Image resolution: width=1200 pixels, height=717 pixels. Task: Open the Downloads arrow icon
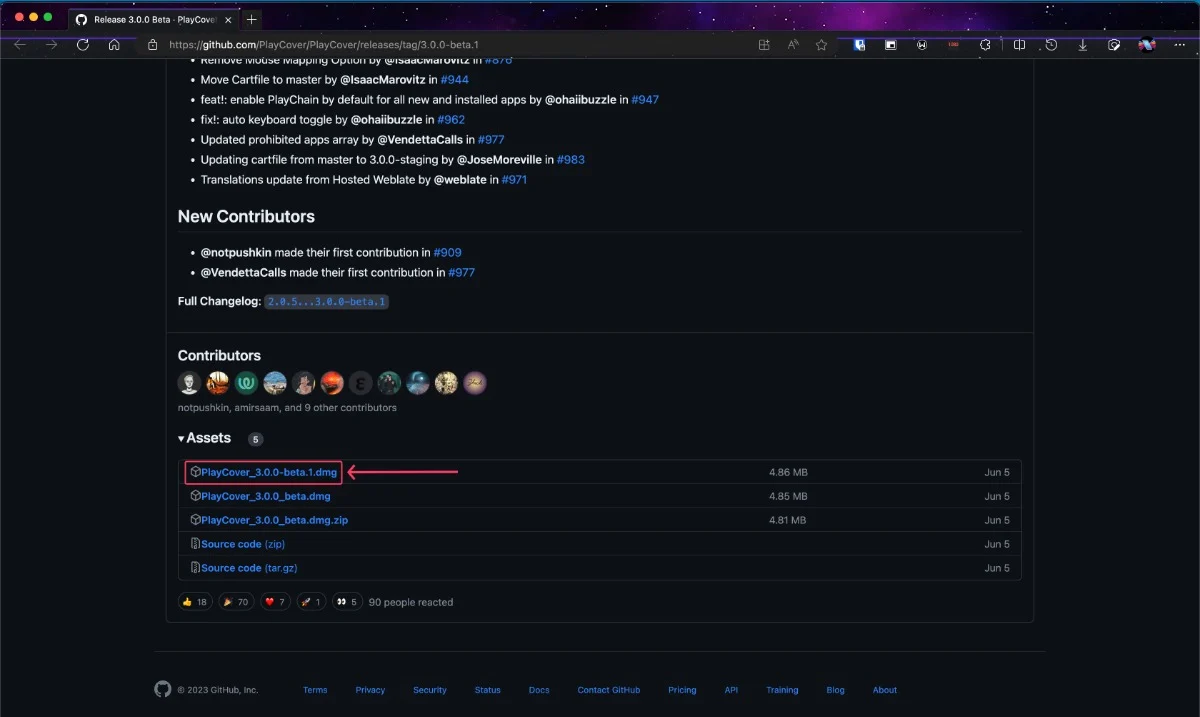pyautogui.click(x=1082, y=45)
